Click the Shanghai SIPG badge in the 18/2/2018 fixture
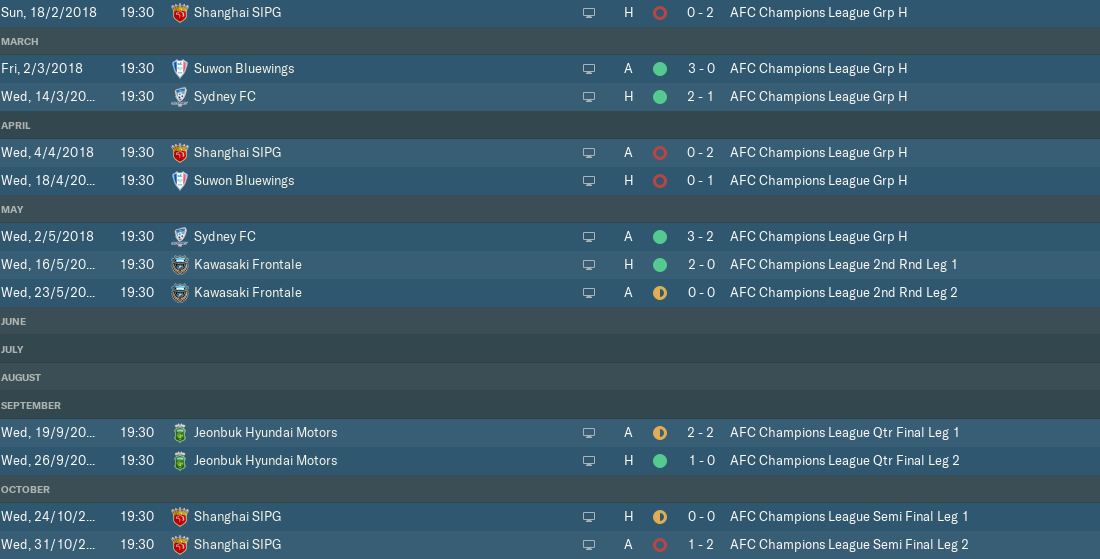The height and width of the screenshot is (559, 1100). click(180, 13)
